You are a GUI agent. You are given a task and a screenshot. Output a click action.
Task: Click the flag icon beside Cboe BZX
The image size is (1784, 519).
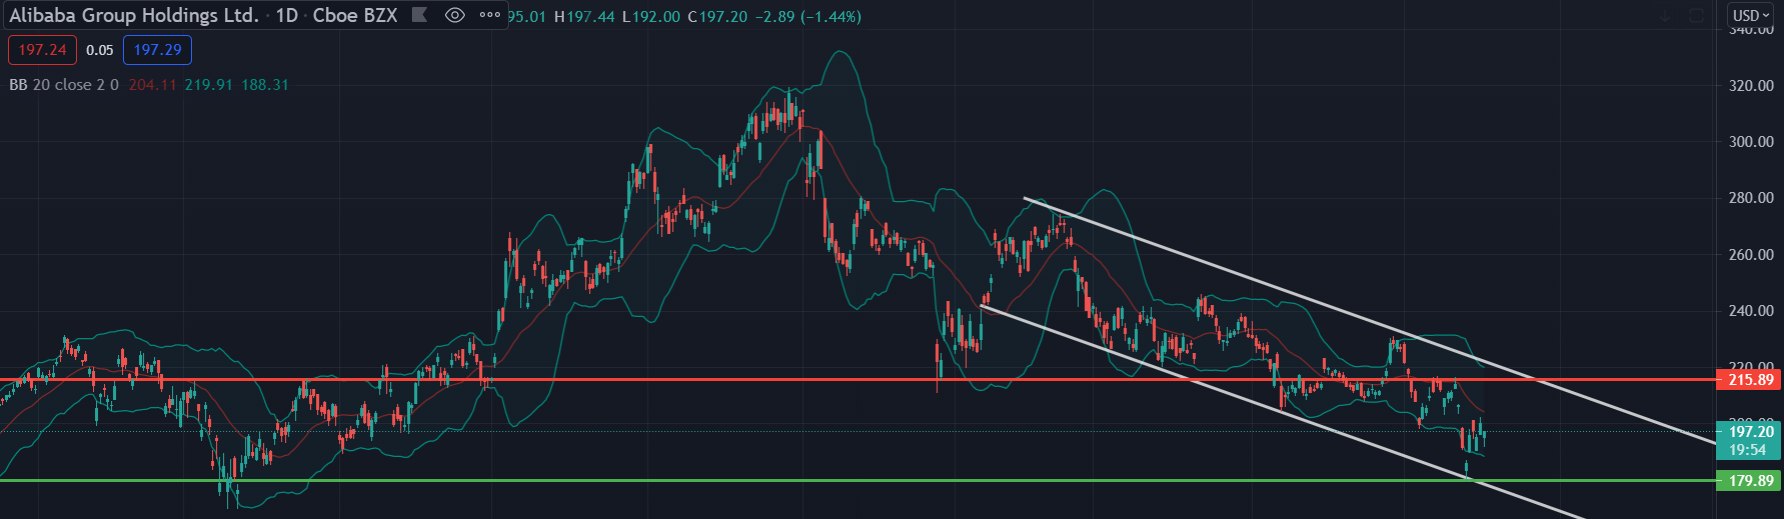coord(420,15)
